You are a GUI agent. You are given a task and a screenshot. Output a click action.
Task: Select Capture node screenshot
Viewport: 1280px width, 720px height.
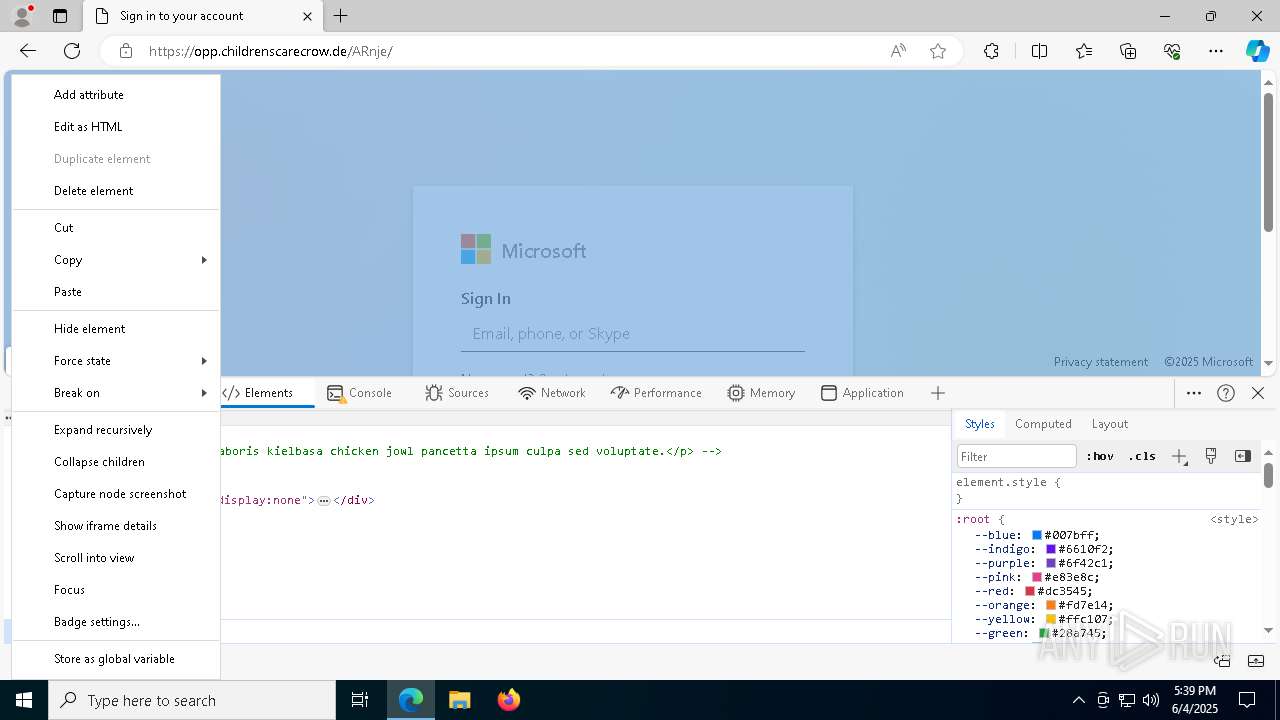(x=116, y=494)
